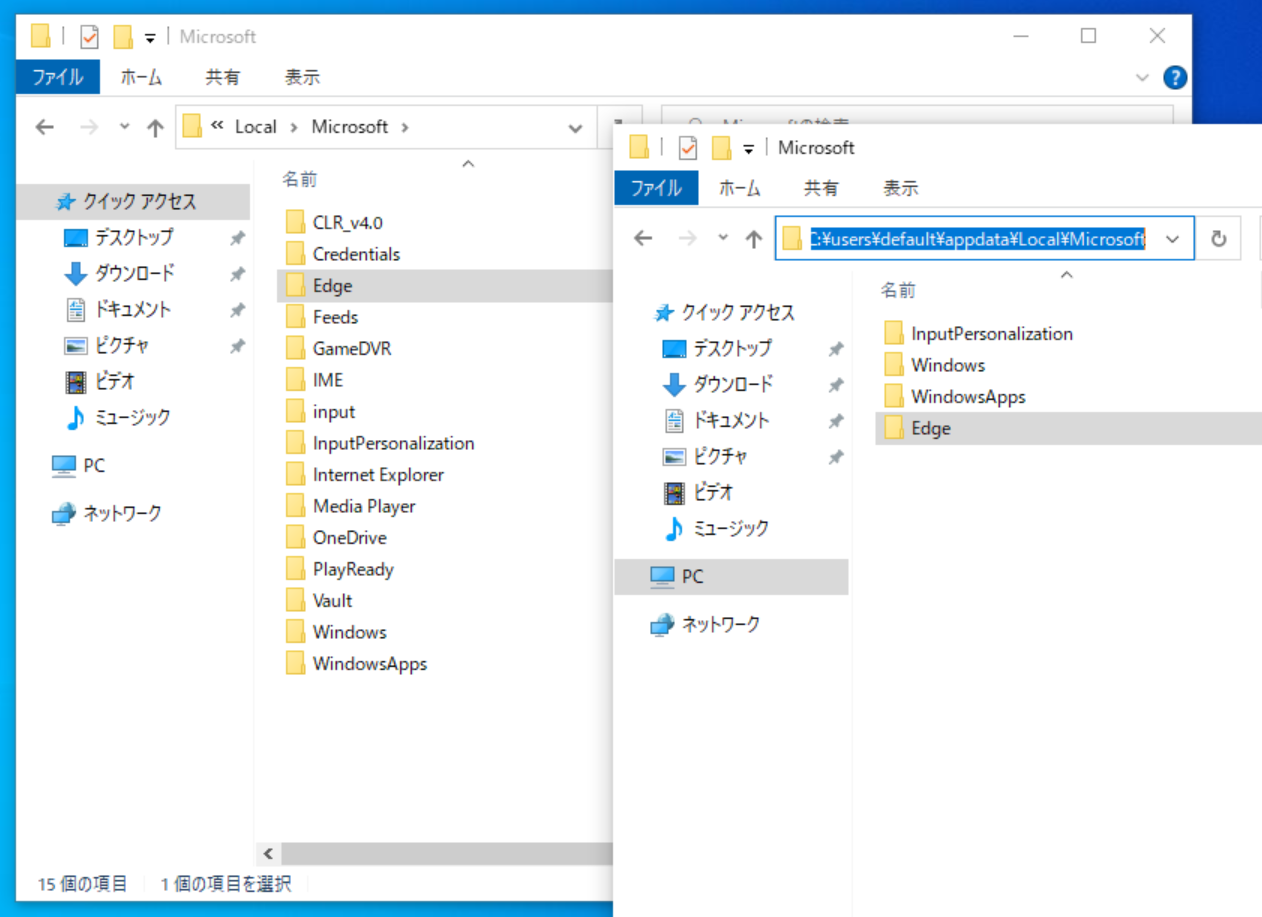
Task: Sort by the 名前 column in the front window
Action: pyautogui.click(x=898, y=290)
